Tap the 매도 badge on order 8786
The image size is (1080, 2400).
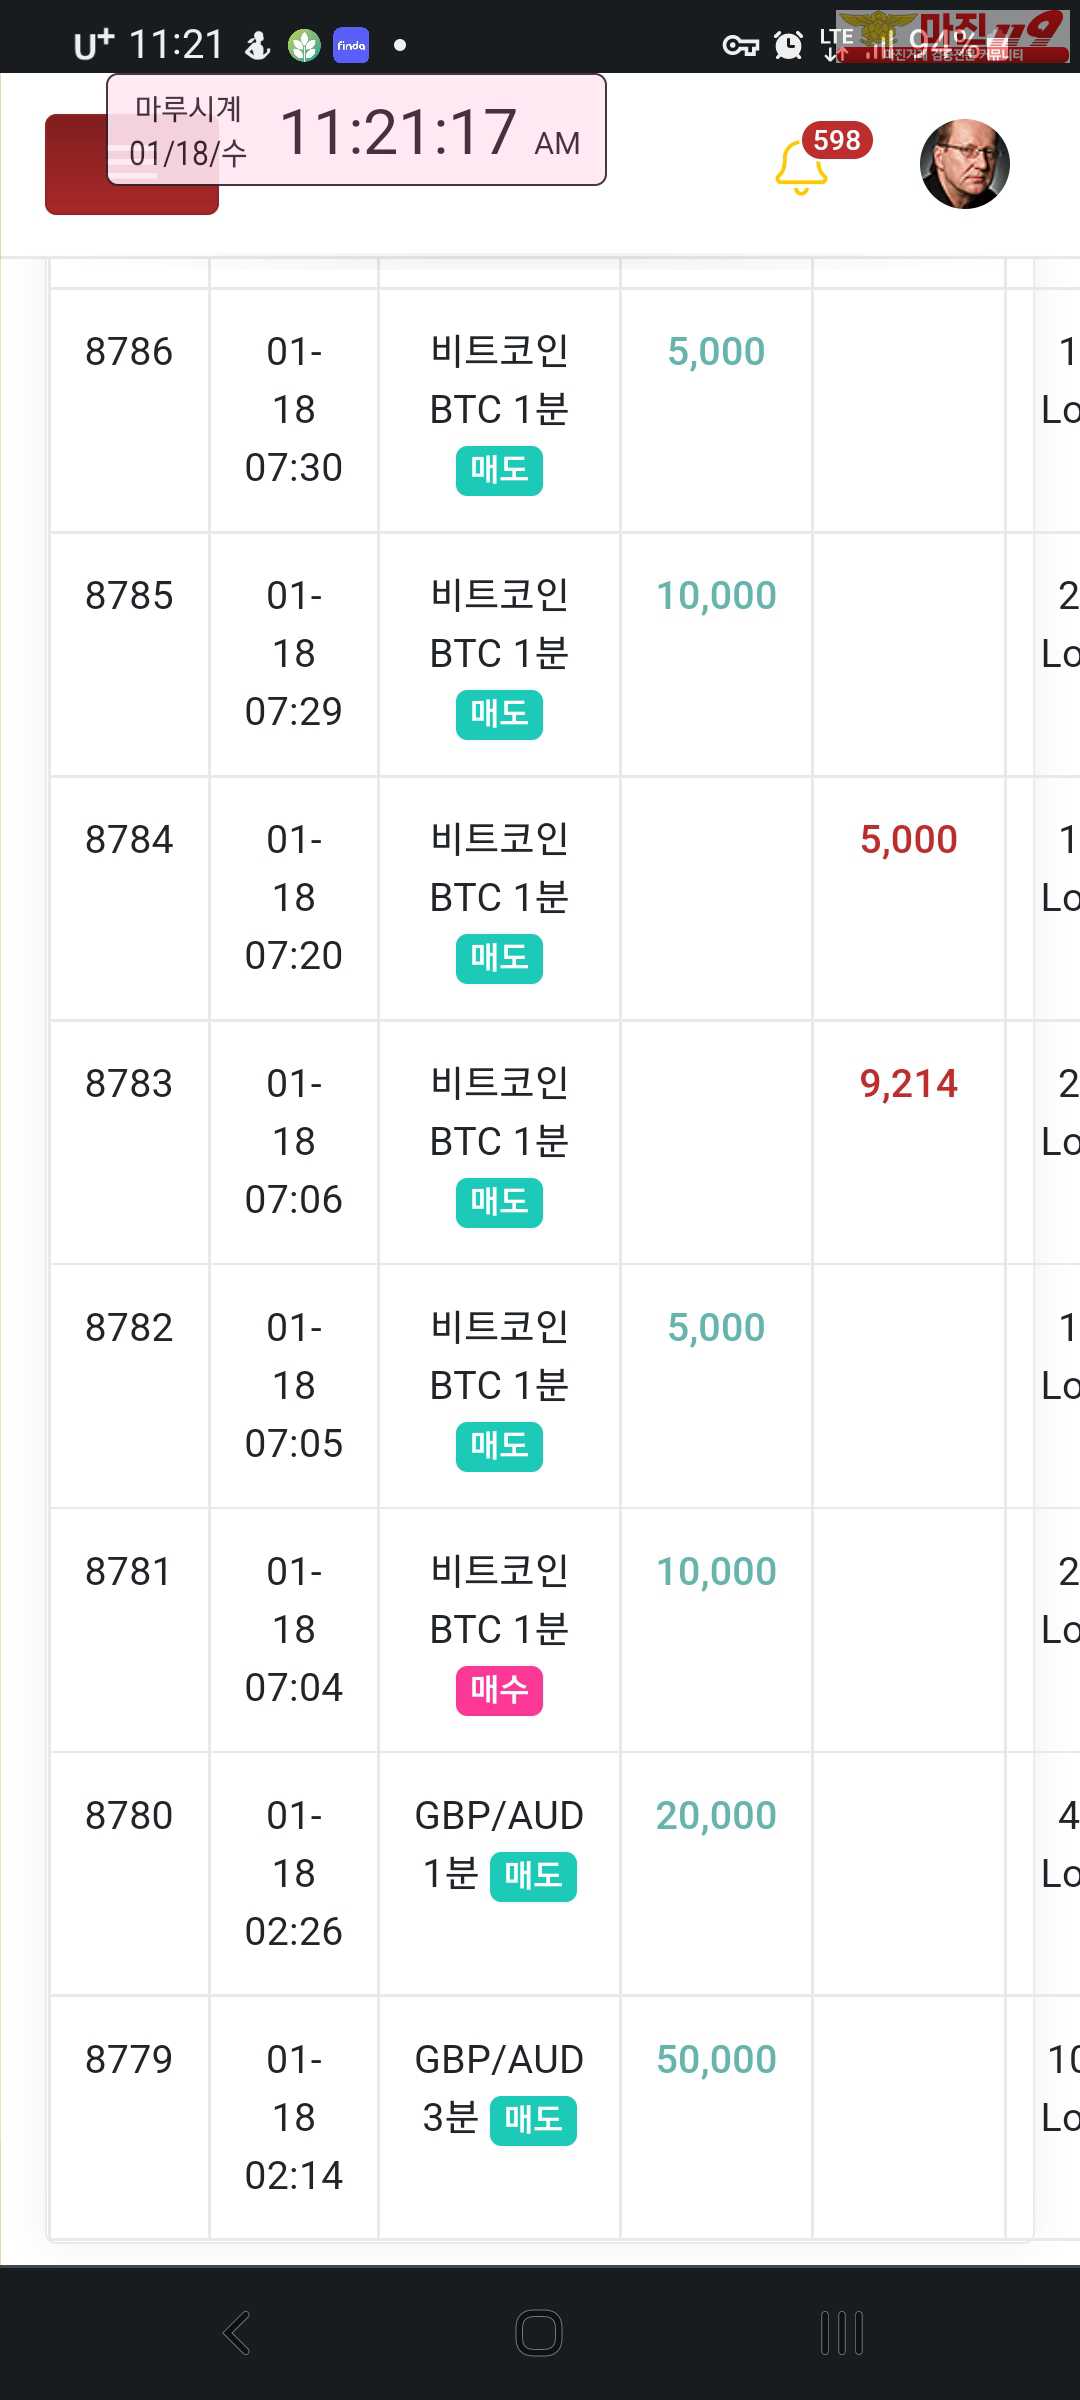(x=499, y=470)
